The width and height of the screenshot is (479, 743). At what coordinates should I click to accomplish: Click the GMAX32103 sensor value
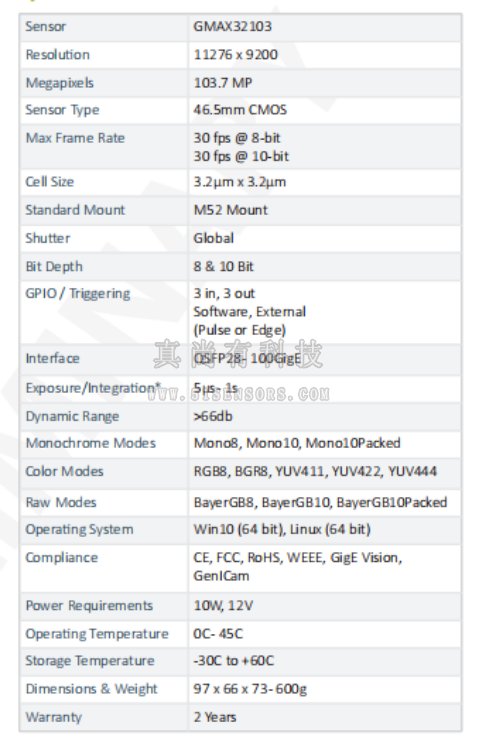(232, 26)
